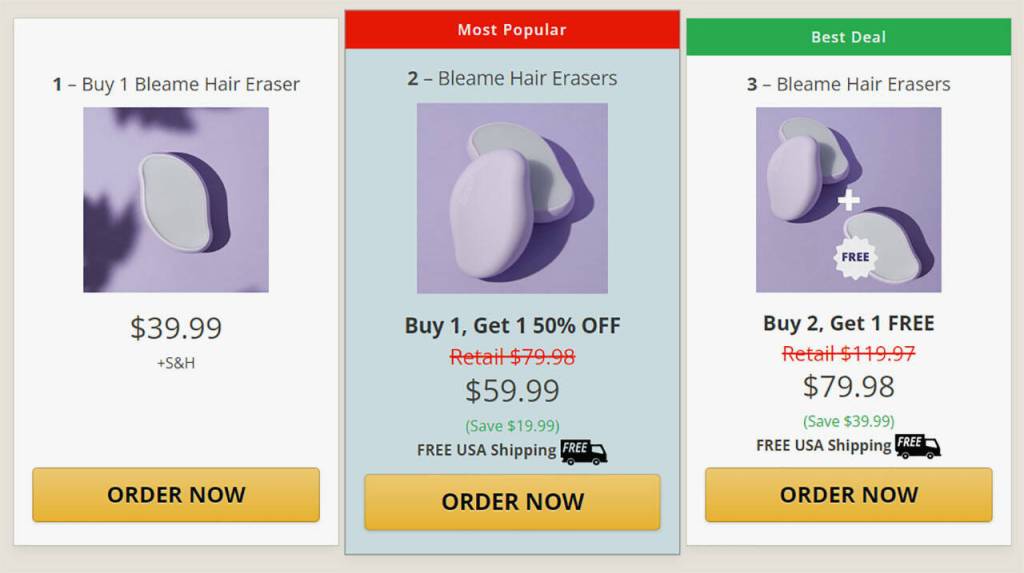Click the '3 – Bleame Hair Erasers' heading
The height and width of the screenshot is (573, 1024).
coord(848,84)
